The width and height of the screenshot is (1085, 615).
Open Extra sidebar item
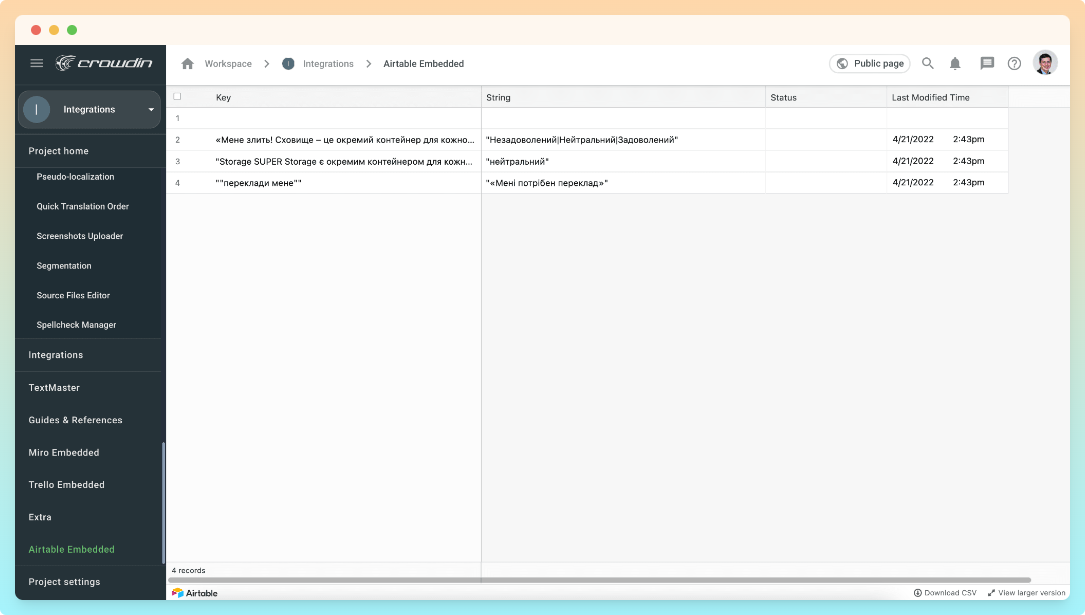39,517
